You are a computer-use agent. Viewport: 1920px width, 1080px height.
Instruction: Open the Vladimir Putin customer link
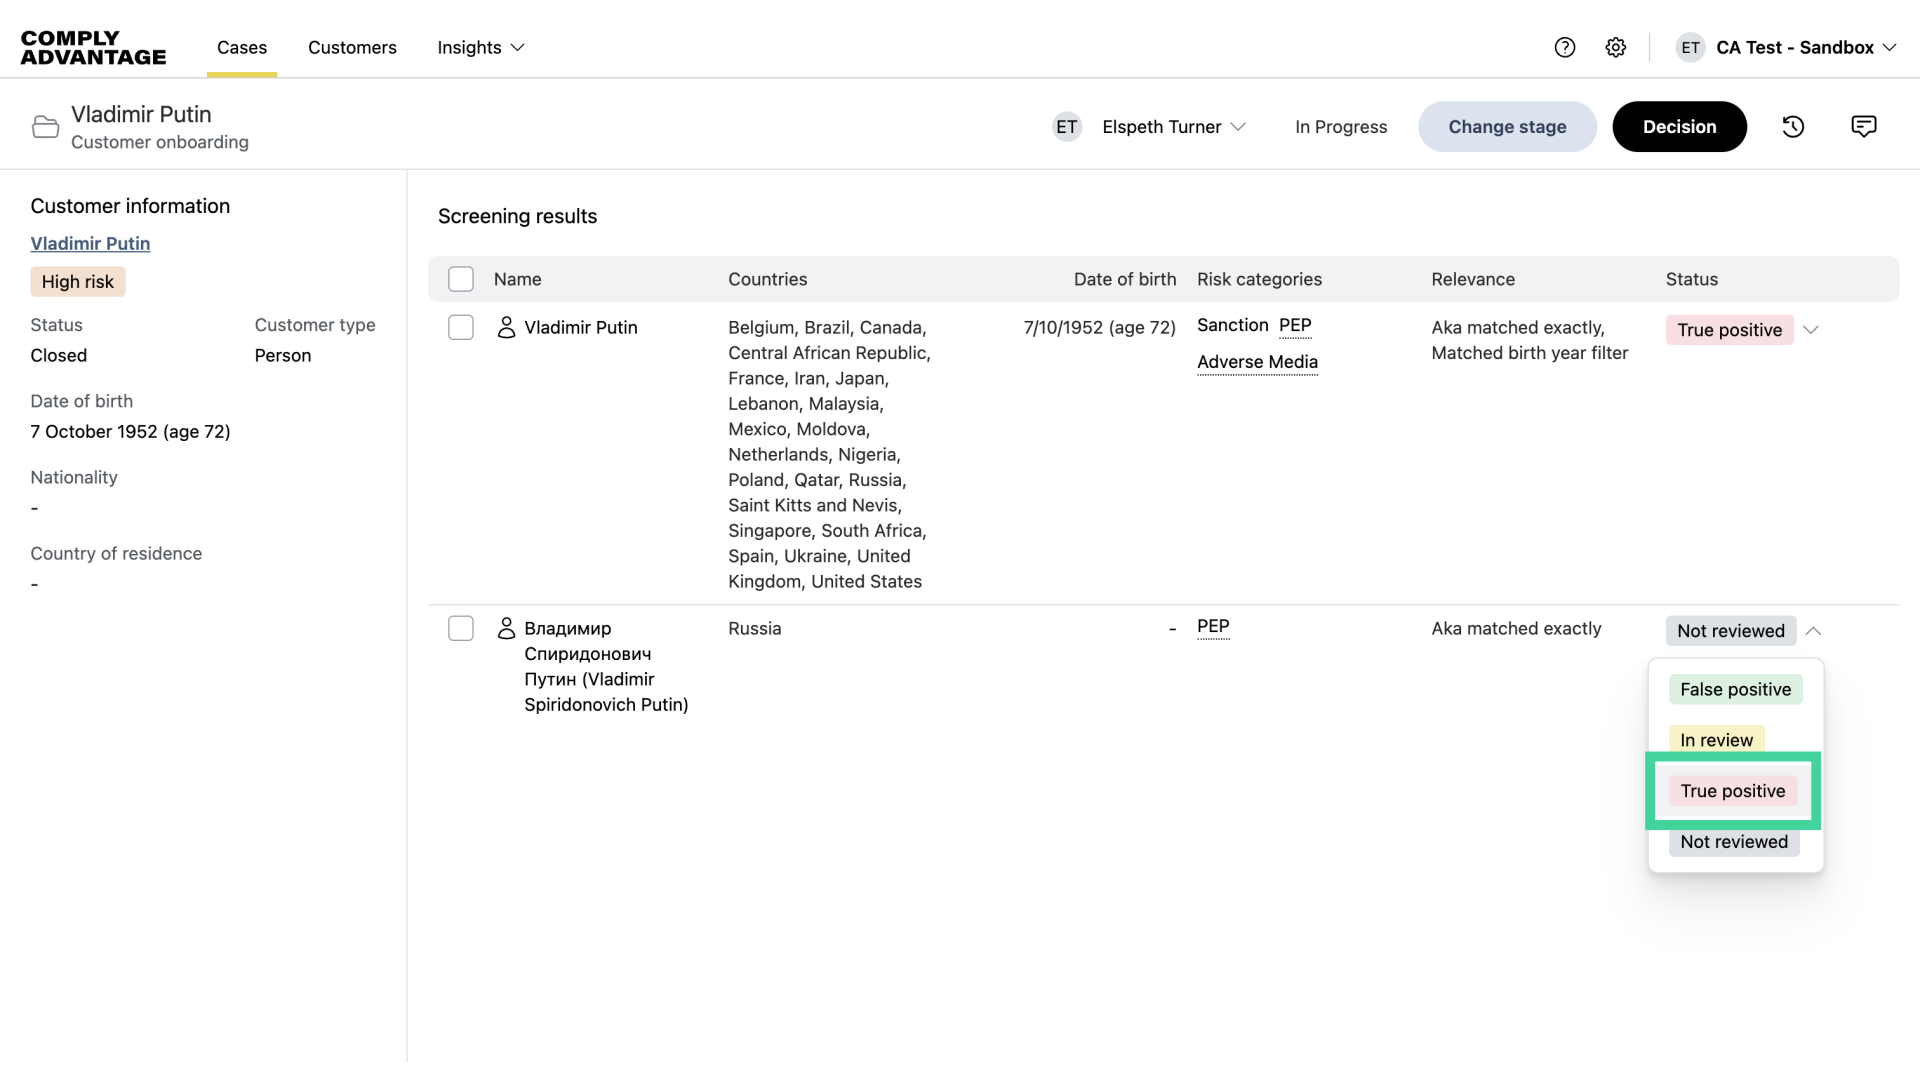[90, 243]
